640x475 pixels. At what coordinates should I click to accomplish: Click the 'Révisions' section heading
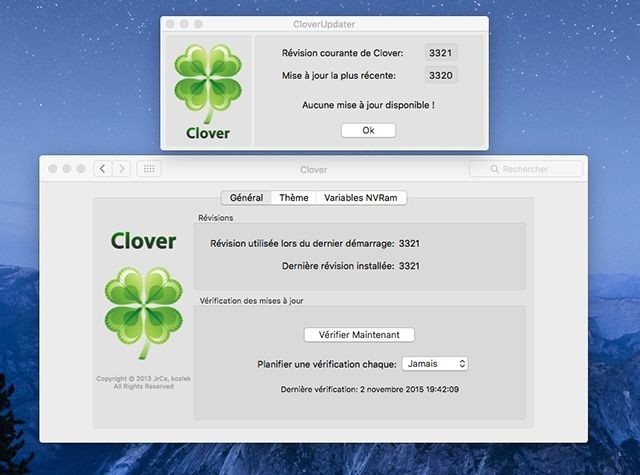click(x=216, y=218)
